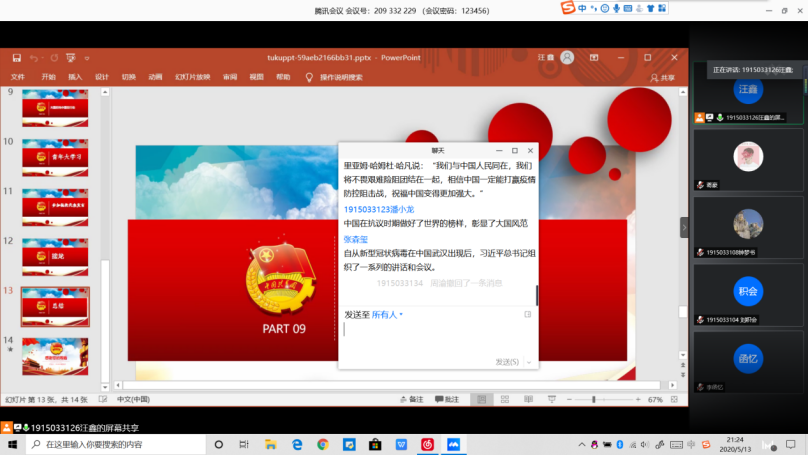Click the Windows Start button
Image resolution: width=808 pixels, height=455 pixels.
tap(12, 444)
